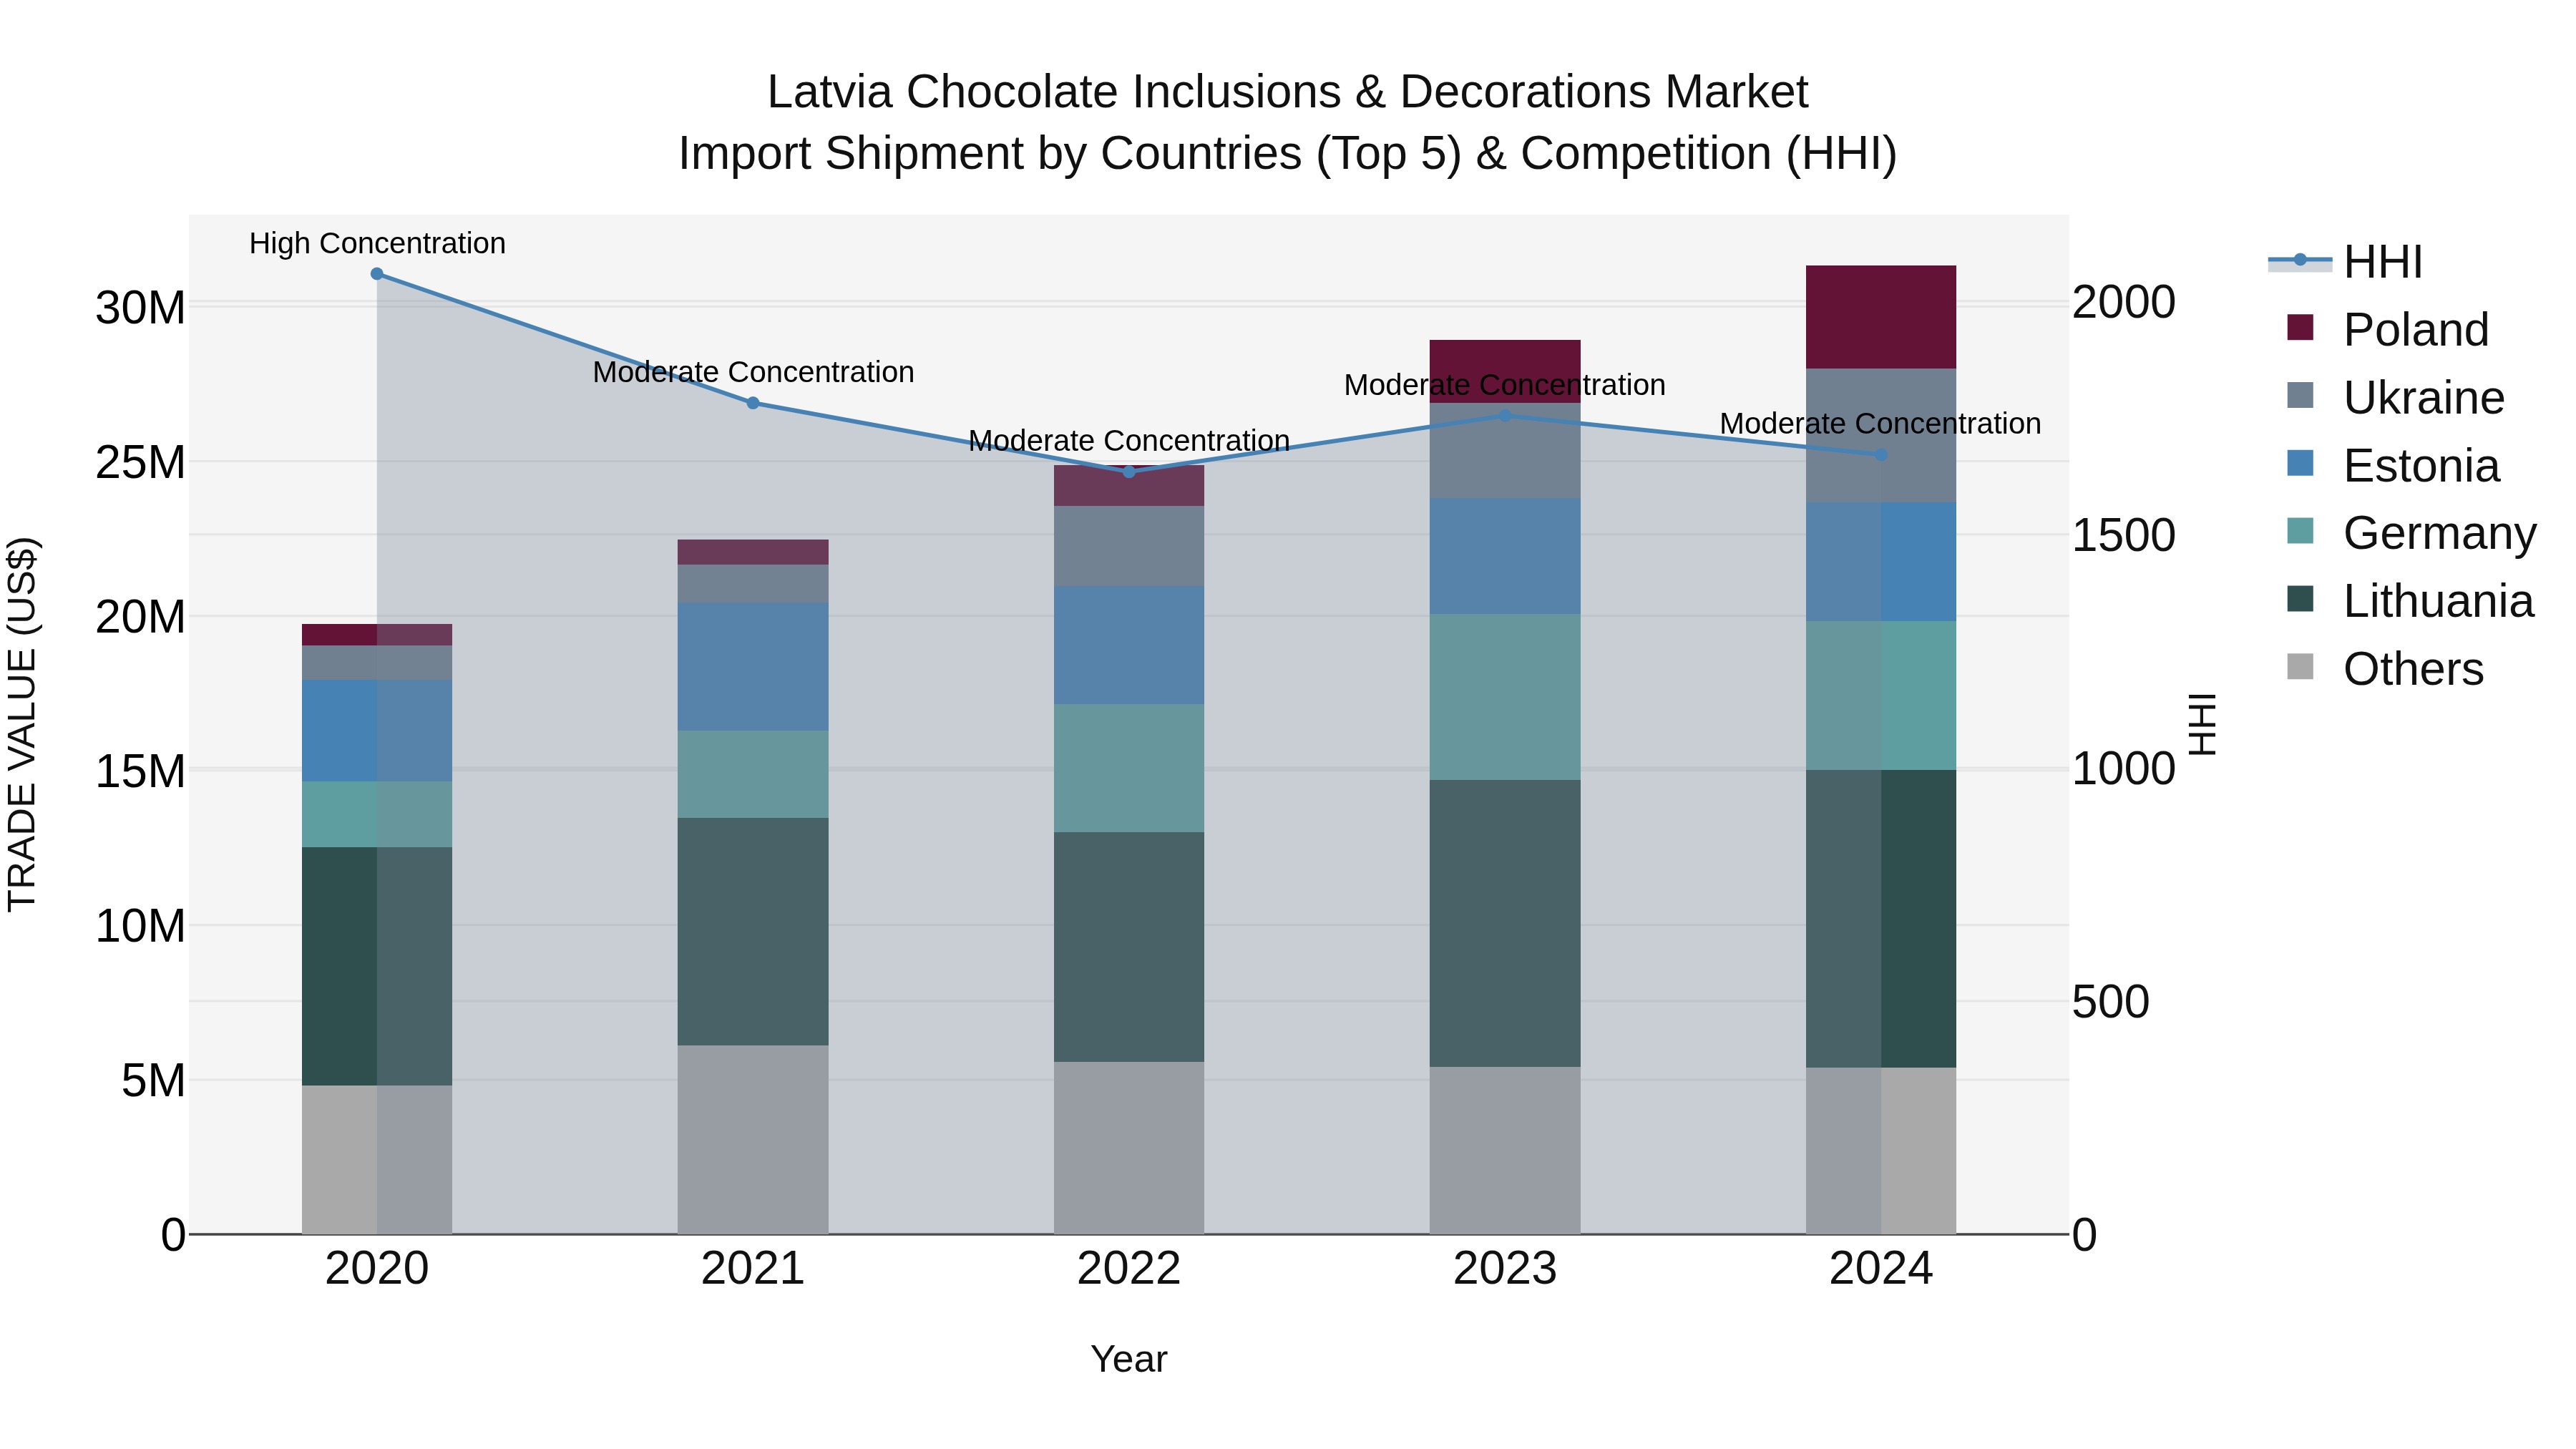Click Moderate Concentration label above 2024
The width and height of the screenshot is (2576, 1449).
point(1881,424)
